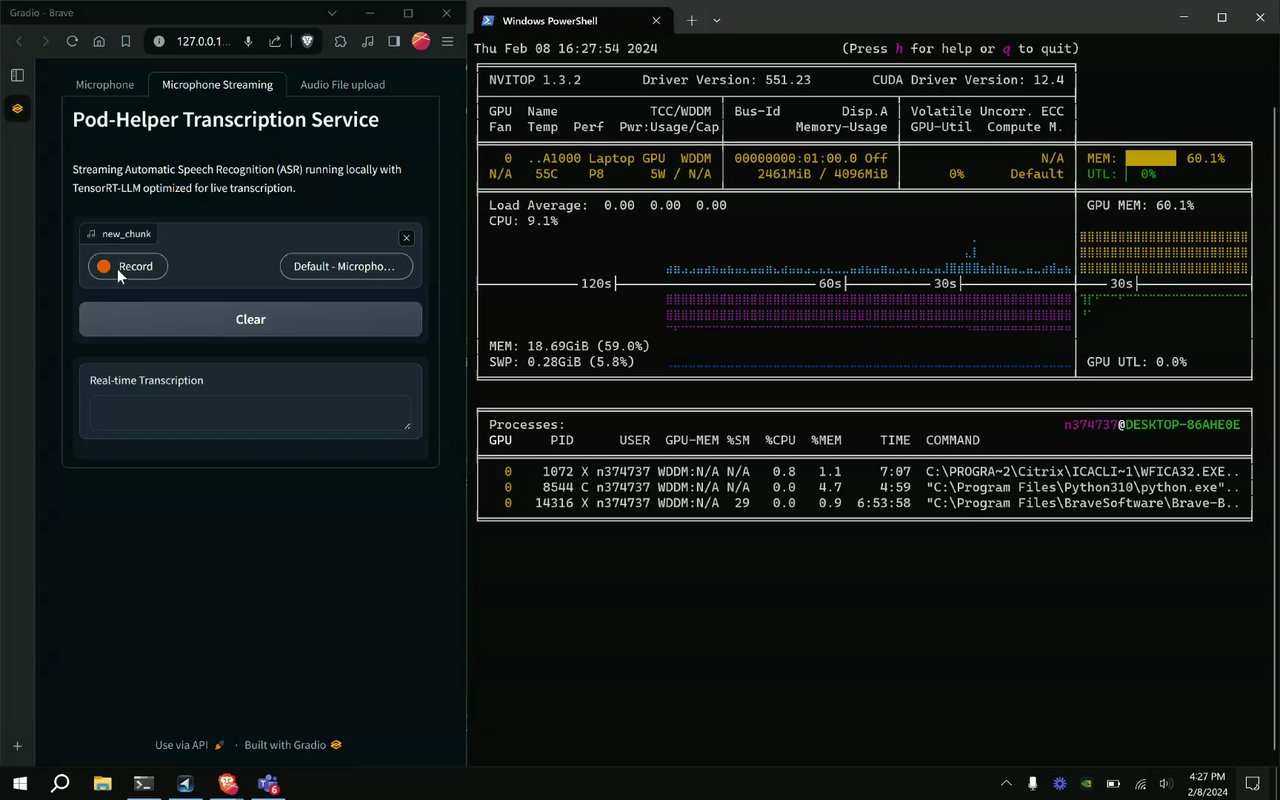This screenshot has height=800, width=1280.
Task: Open the Audio File upload tab
Action: coord(343,85)
